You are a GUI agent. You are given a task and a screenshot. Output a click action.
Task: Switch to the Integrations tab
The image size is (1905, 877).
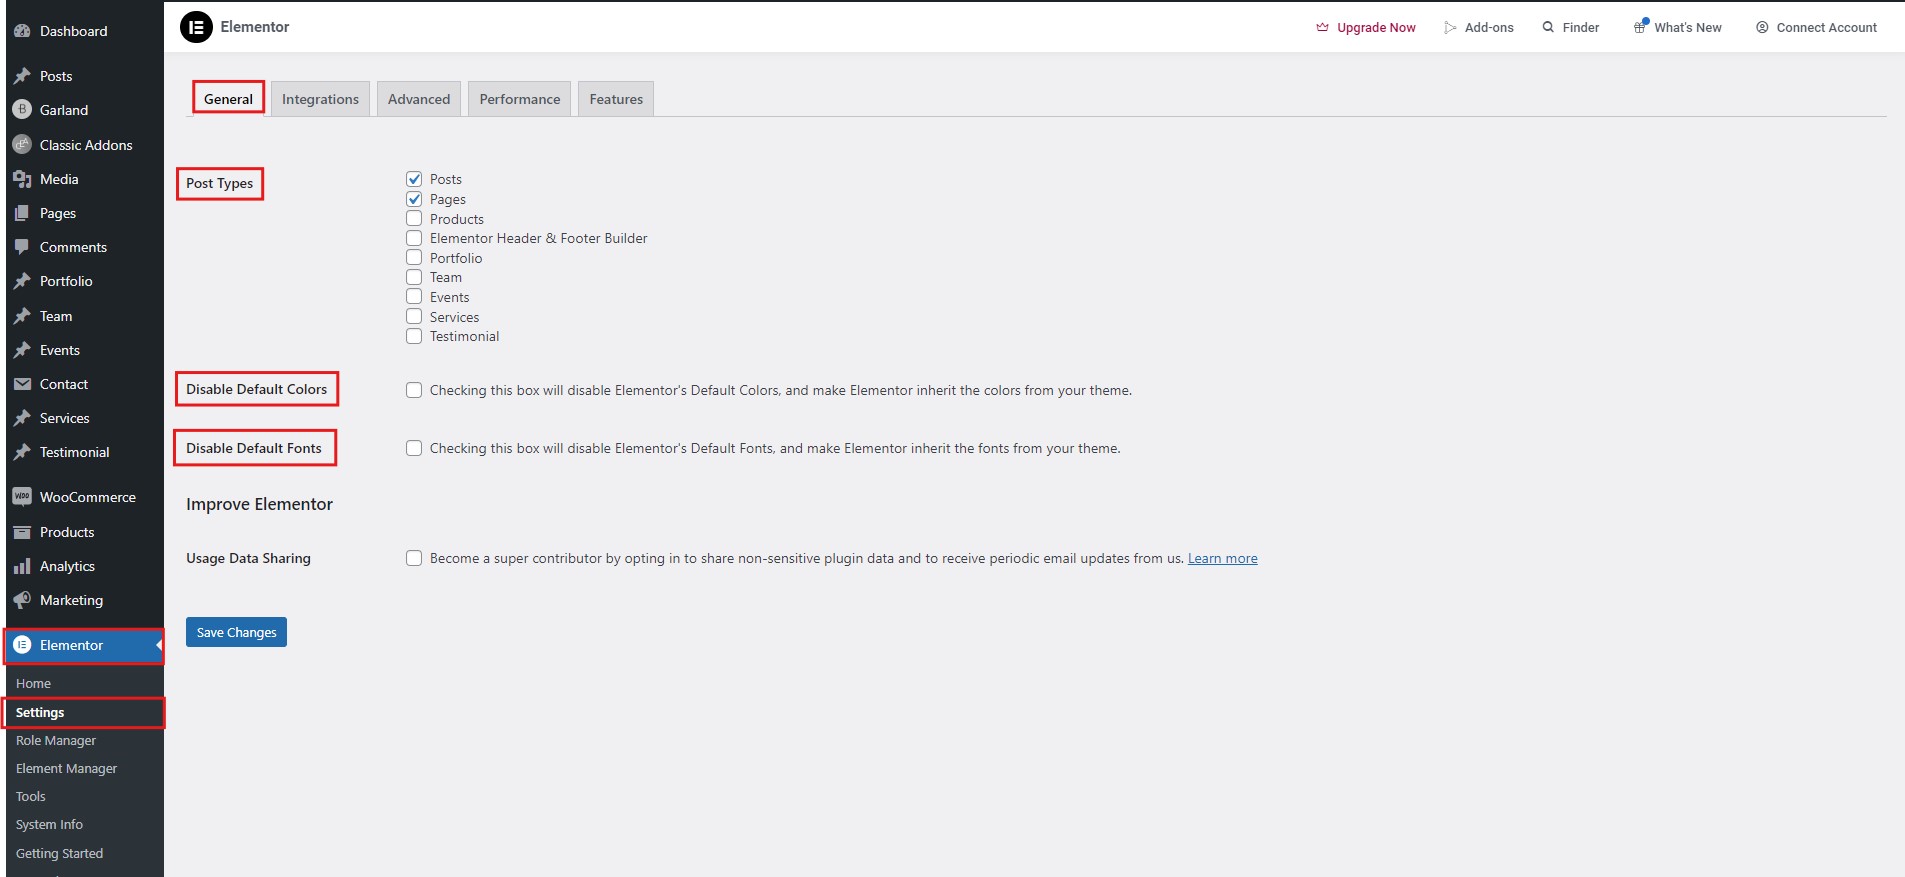point(320,99)
